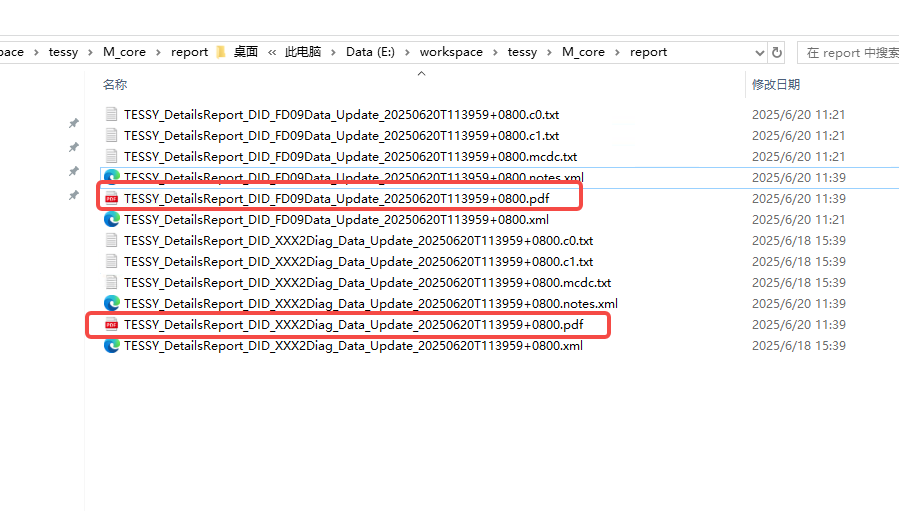
Task: Go to 桌面 in the address bar
Action: pos(245,52)
